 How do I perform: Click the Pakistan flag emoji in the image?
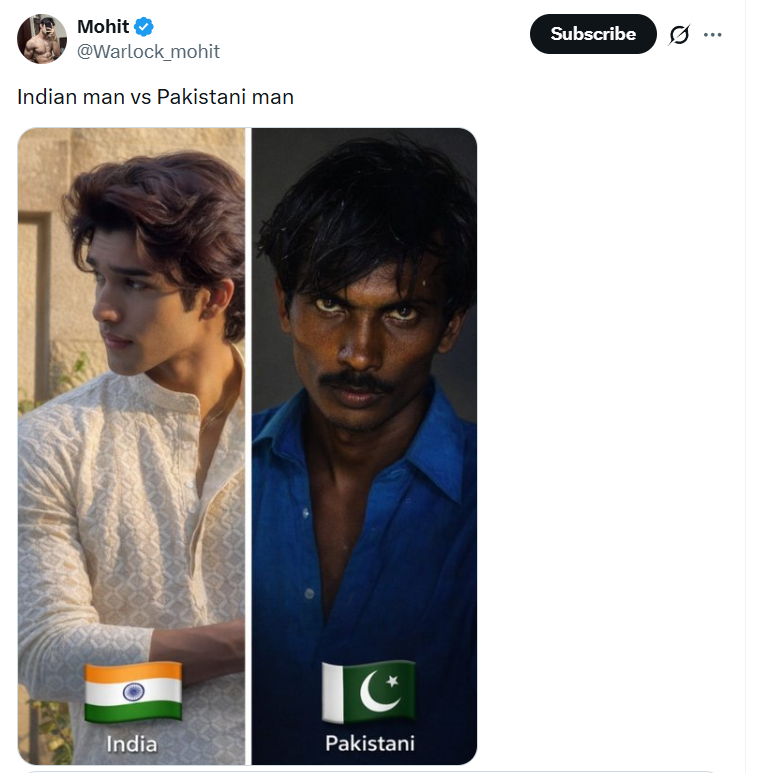coord(369,691)
